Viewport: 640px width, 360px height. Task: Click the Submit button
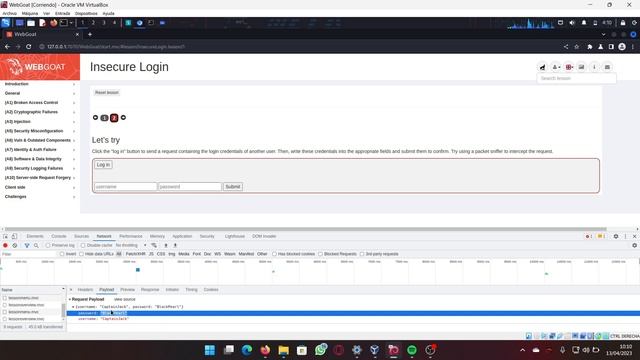(x=233, y=187)
